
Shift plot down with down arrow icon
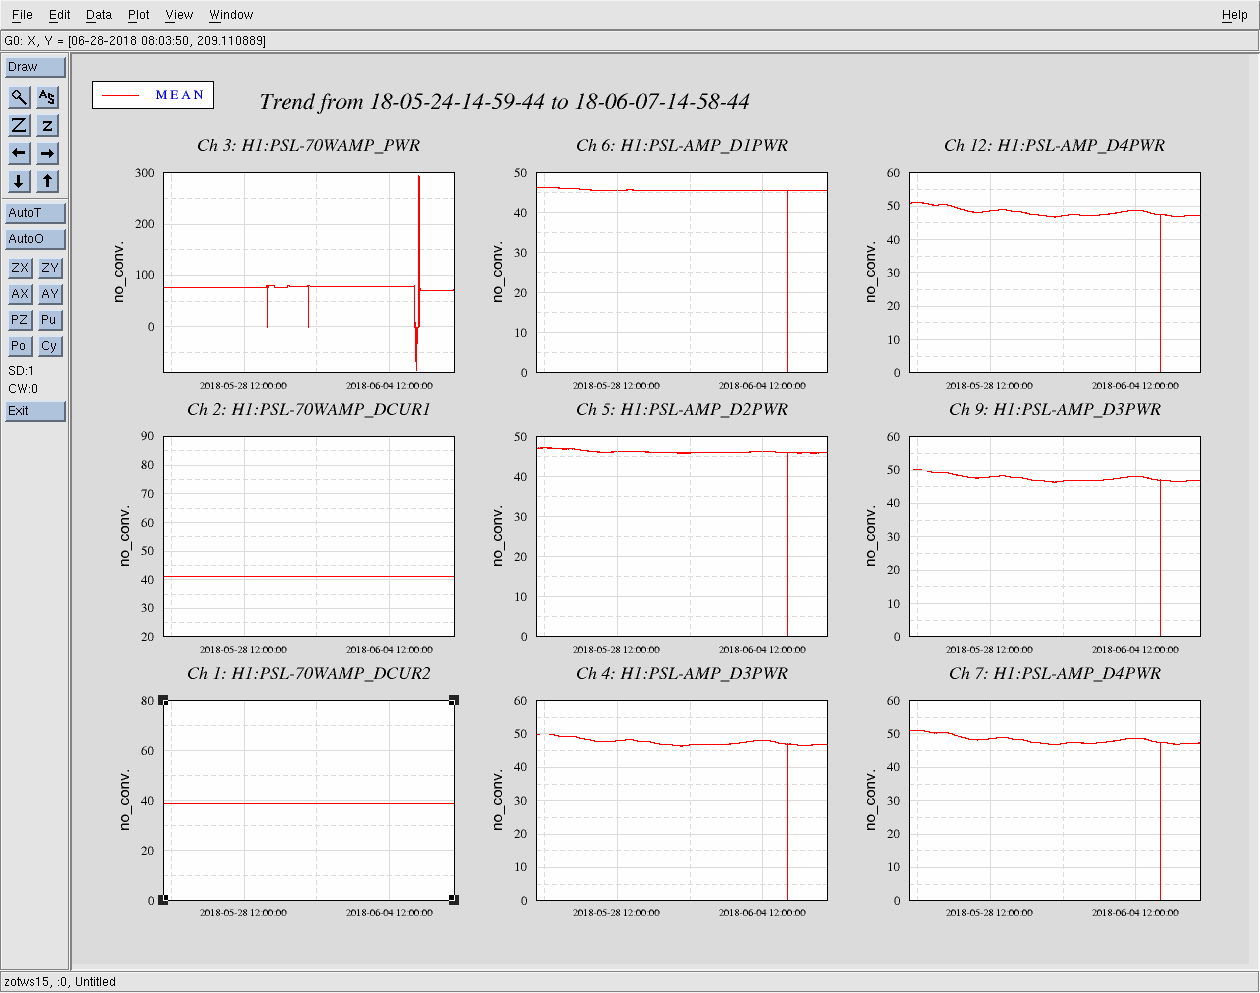[x=19, y=181]
